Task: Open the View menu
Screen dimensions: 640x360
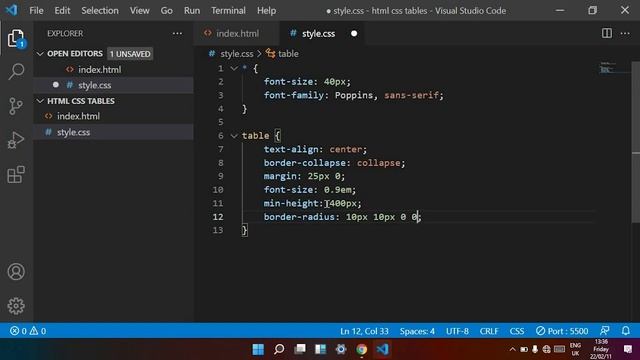Action: pos(140,11)
